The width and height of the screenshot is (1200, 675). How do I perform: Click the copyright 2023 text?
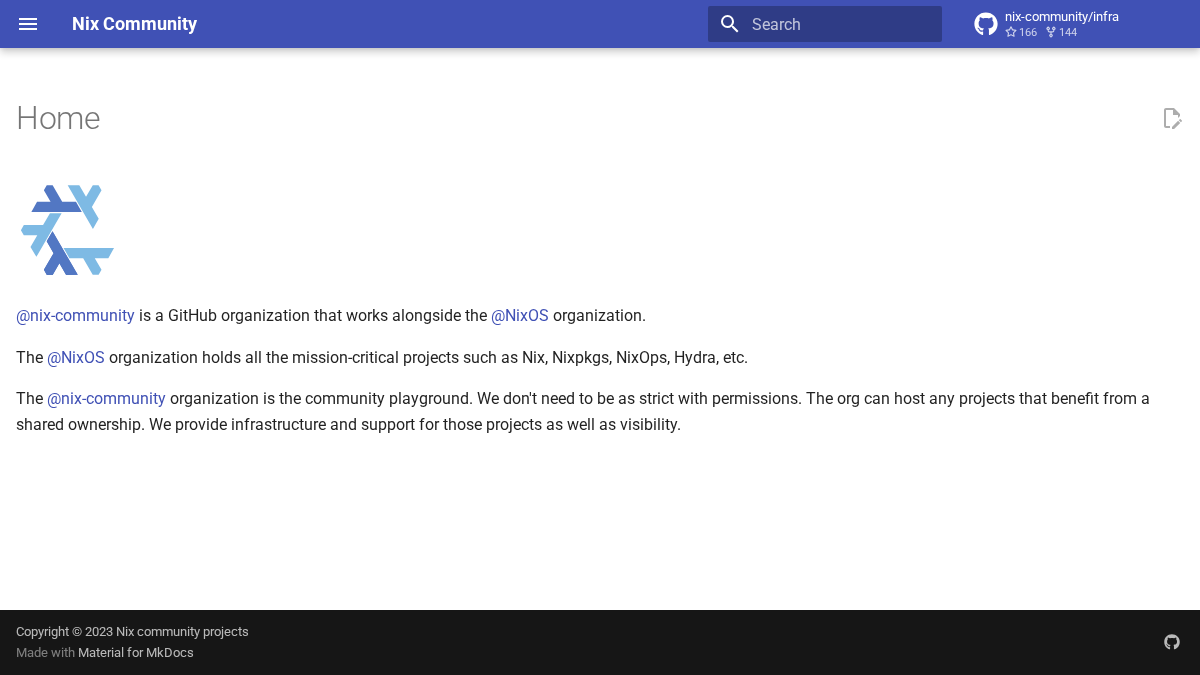132,632
